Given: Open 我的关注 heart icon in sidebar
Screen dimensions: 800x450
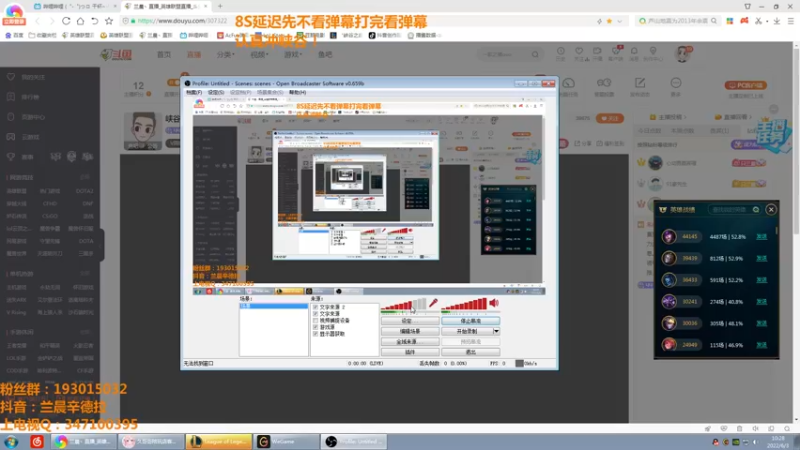Looking at the screenshot, I should point(11,77).
